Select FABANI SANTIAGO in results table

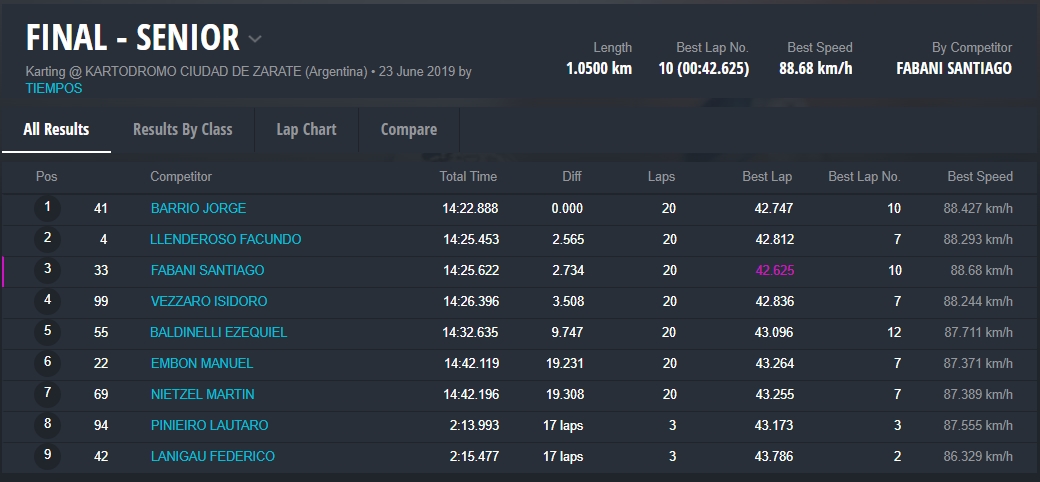[207, 270]
